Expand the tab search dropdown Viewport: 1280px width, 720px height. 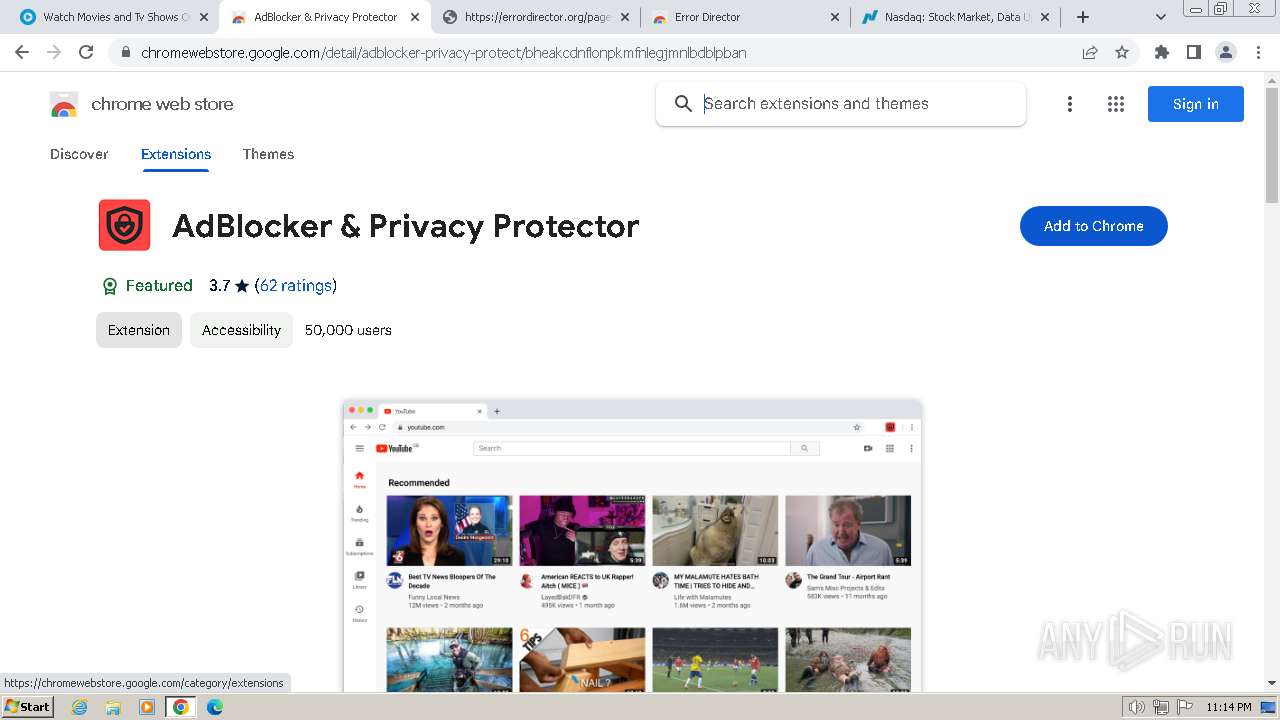tap(1160, 17)
